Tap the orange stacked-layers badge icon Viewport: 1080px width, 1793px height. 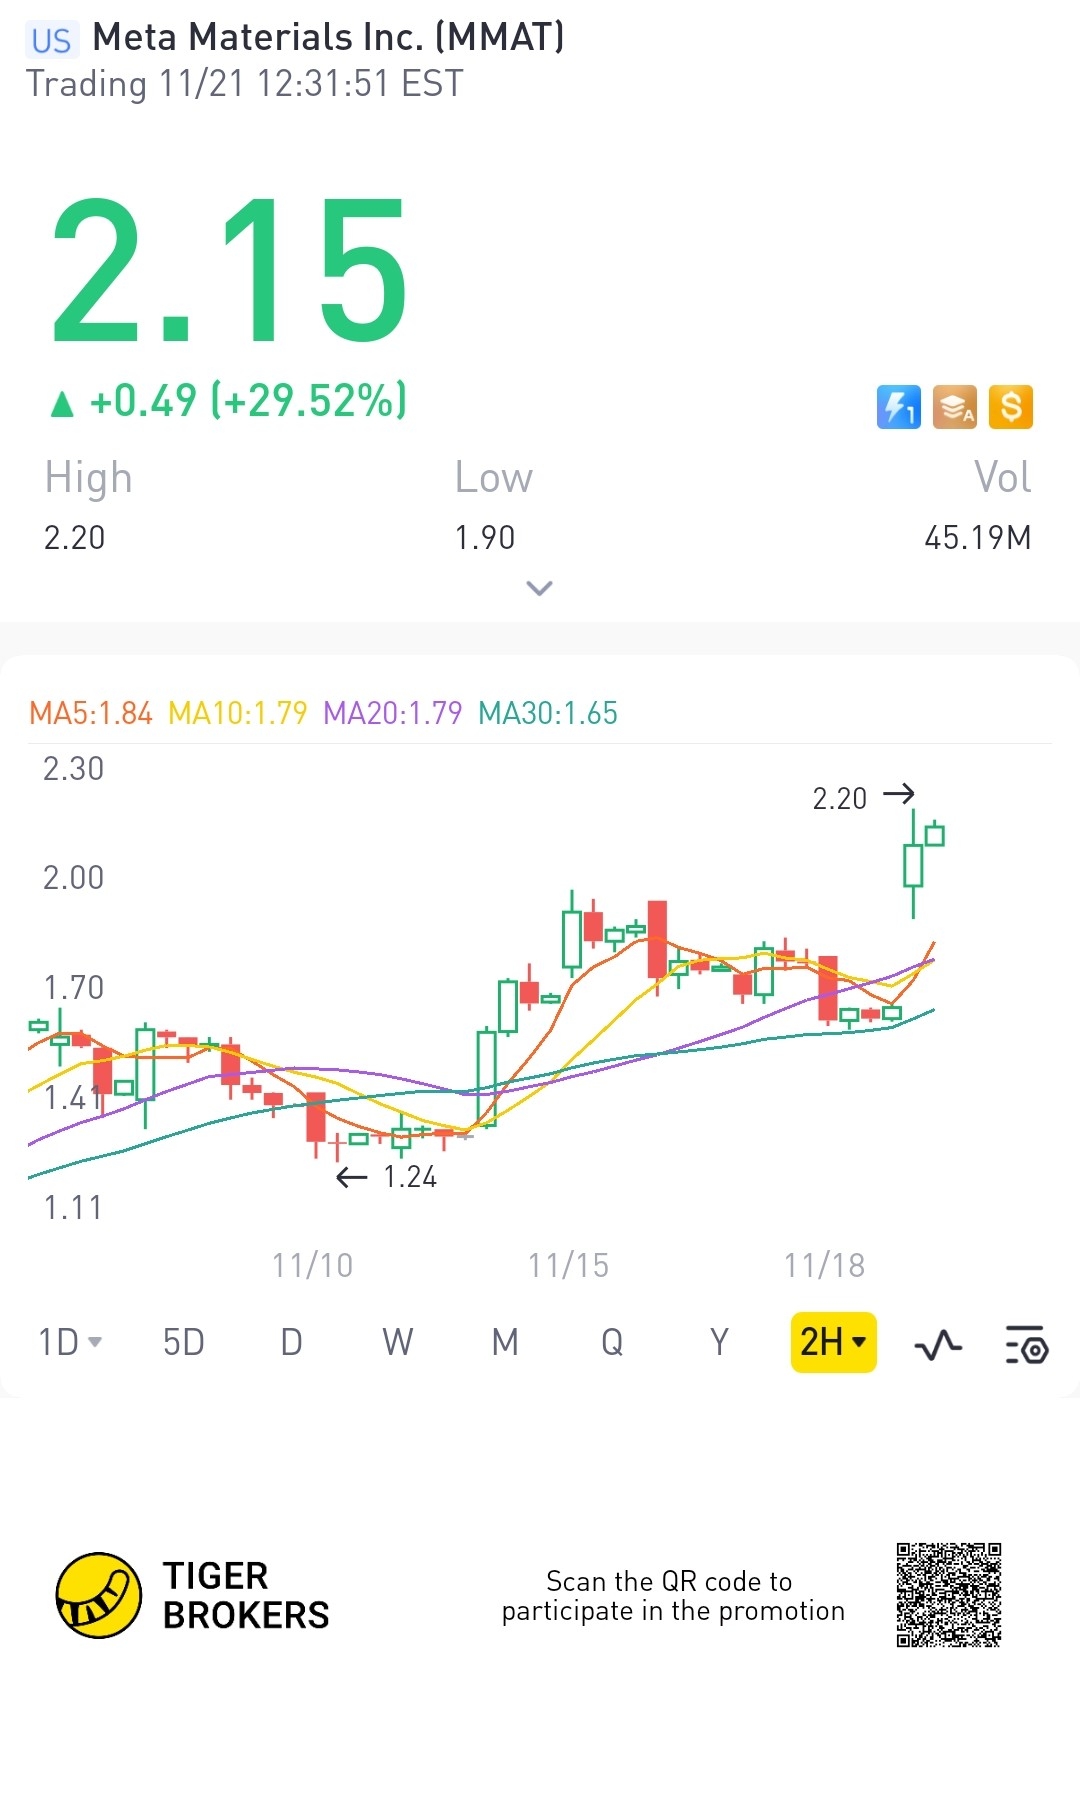[x=955, y=407]
